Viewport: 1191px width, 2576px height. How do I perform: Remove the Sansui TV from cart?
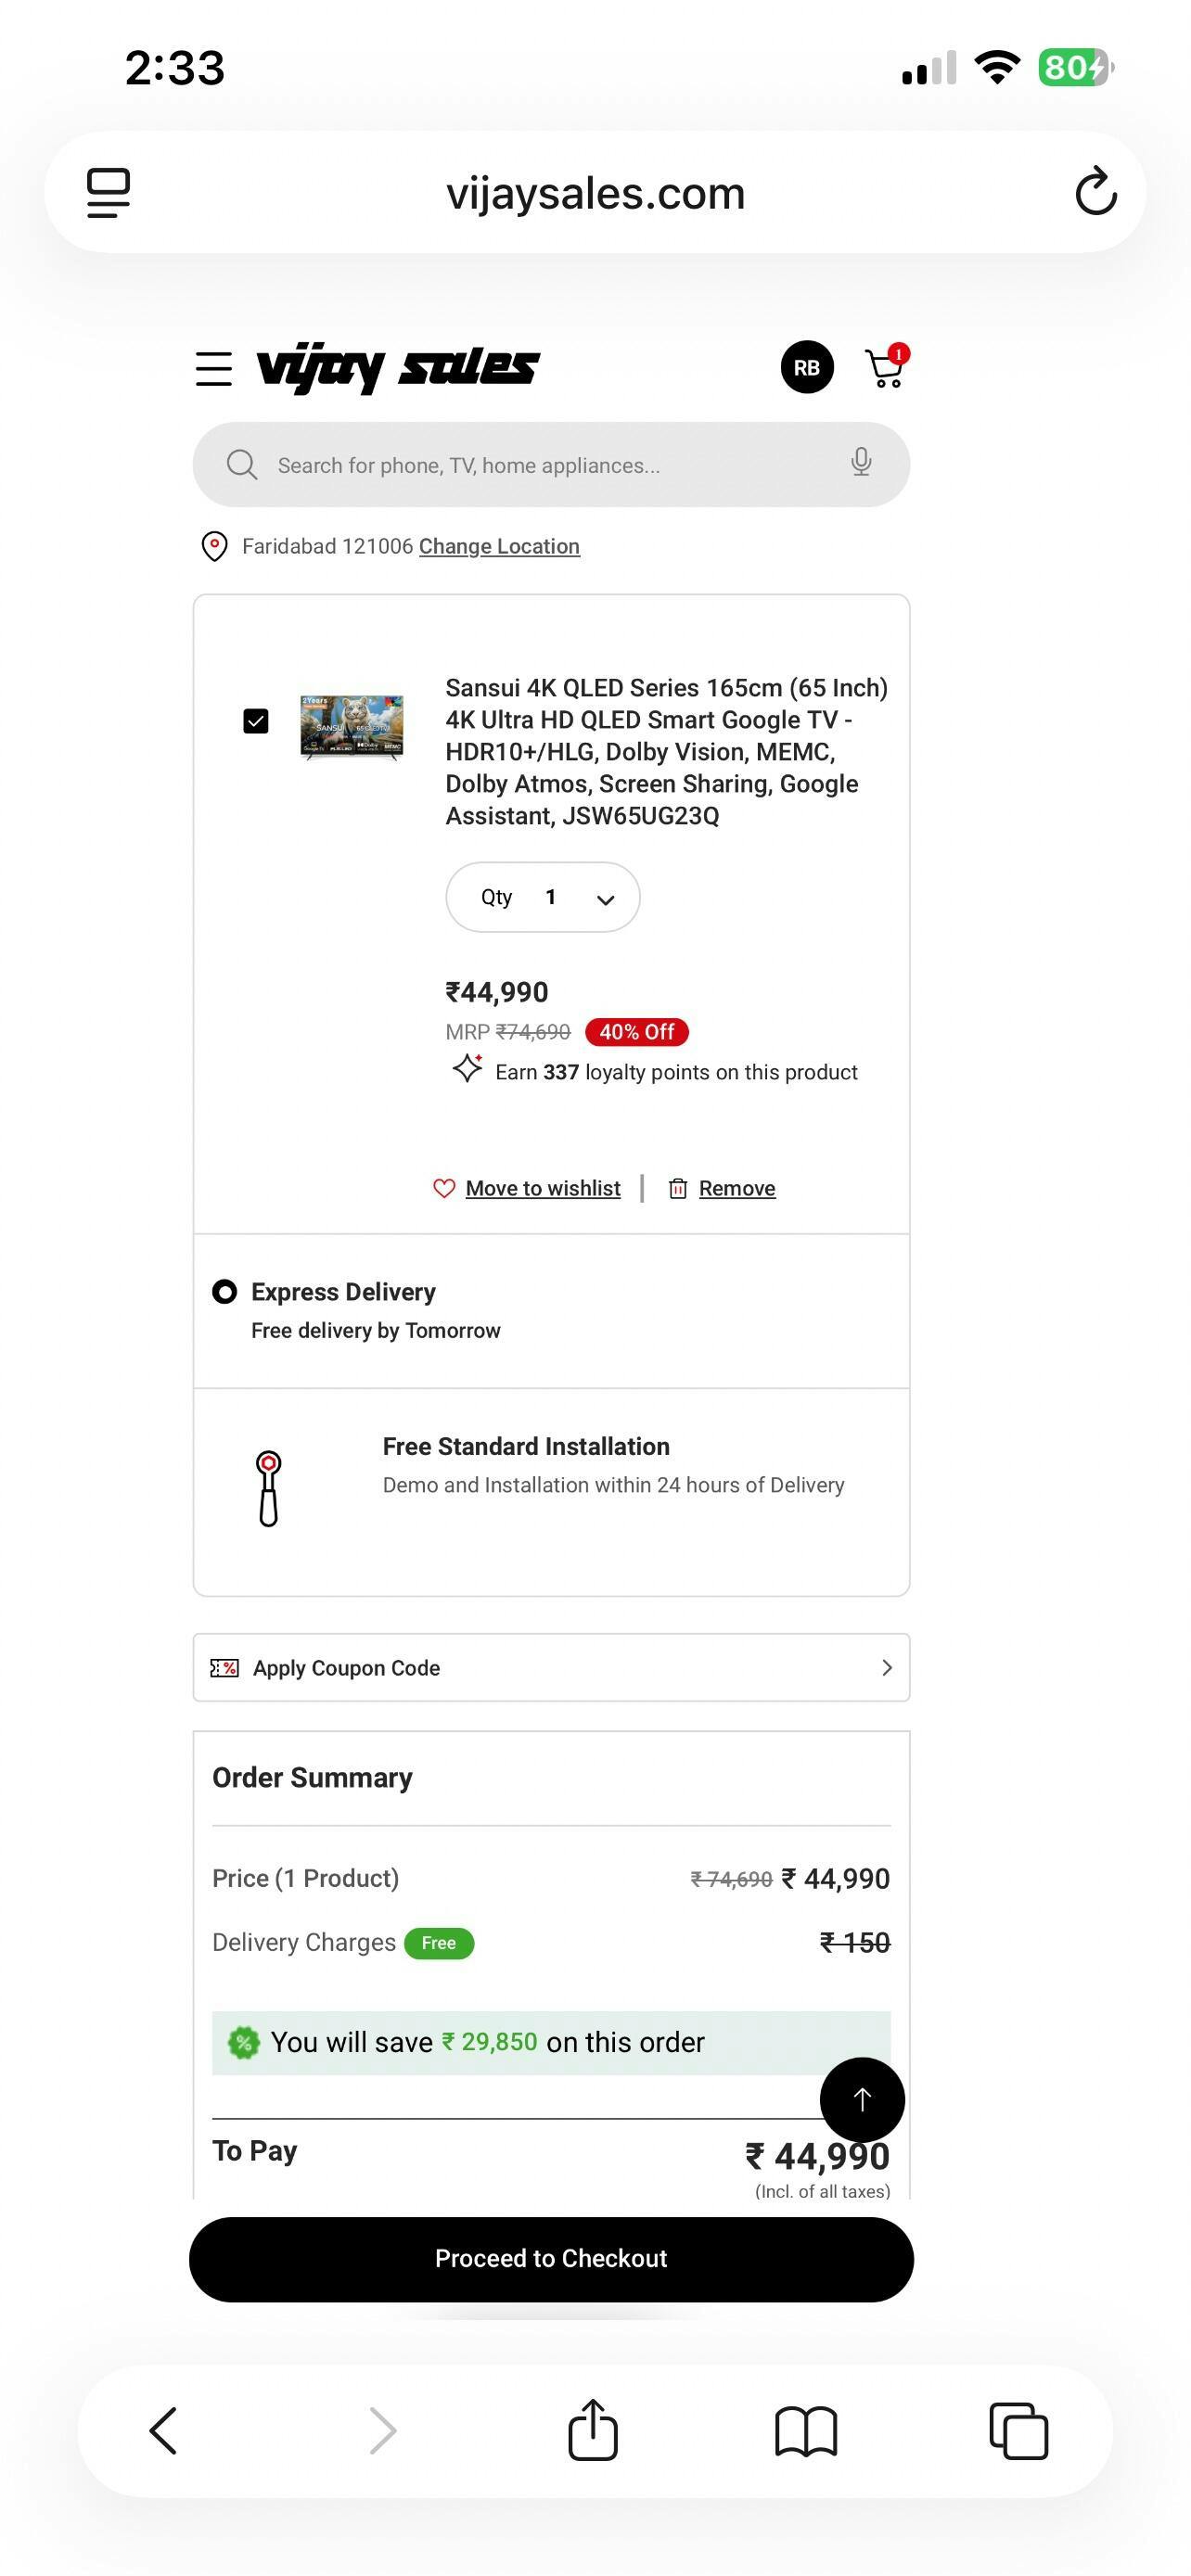[x=736, y=1188]
